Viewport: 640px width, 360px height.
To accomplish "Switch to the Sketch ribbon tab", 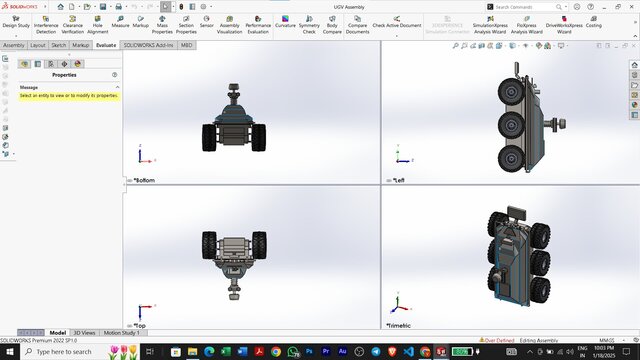I will point(58,45).
